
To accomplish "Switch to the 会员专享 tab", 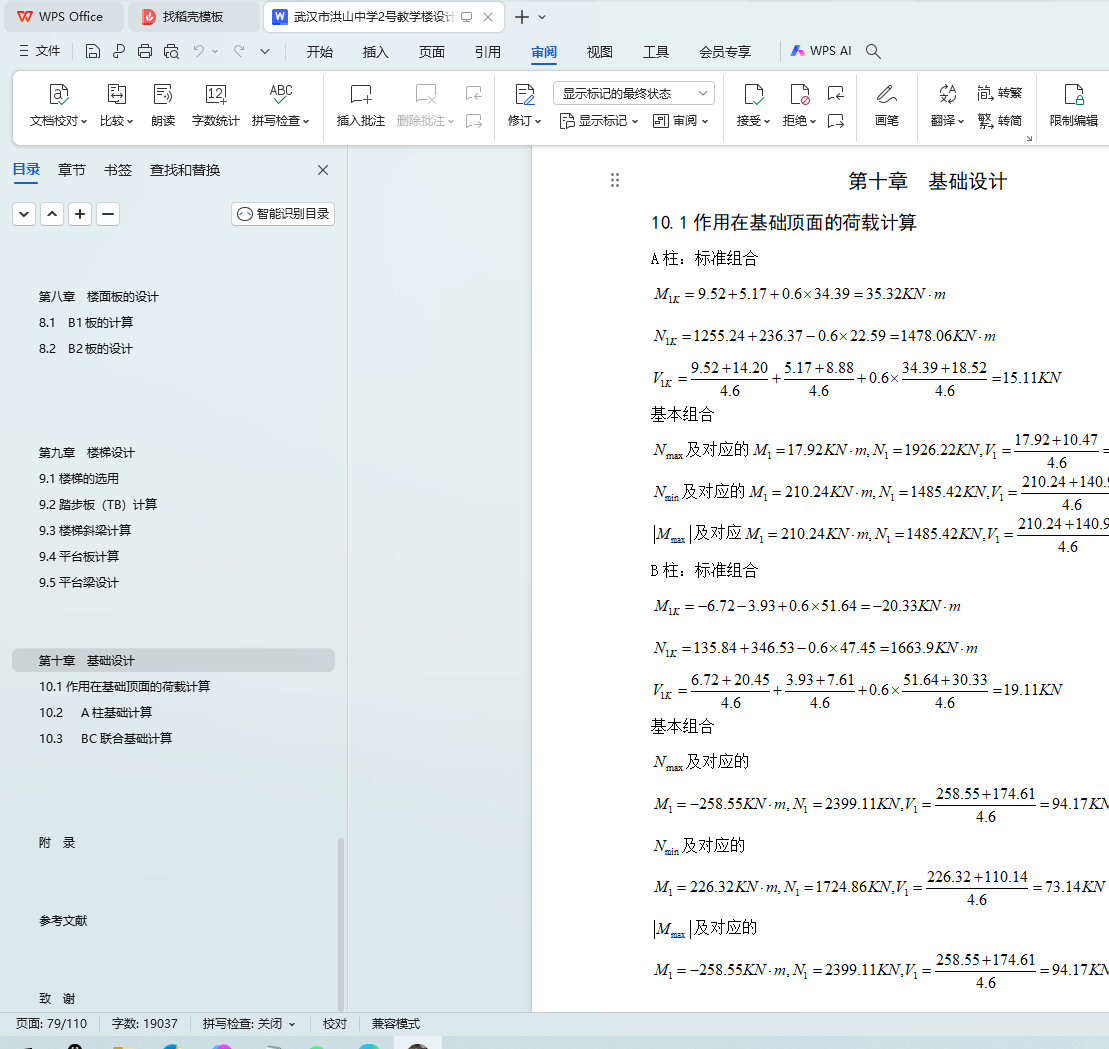I will 725,52.
